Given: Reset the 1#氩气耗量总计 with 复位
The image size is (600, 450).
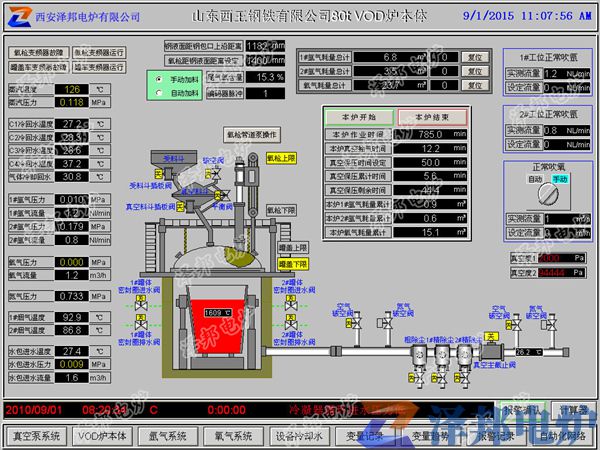Looking at the screenshot, I should 476,58.
